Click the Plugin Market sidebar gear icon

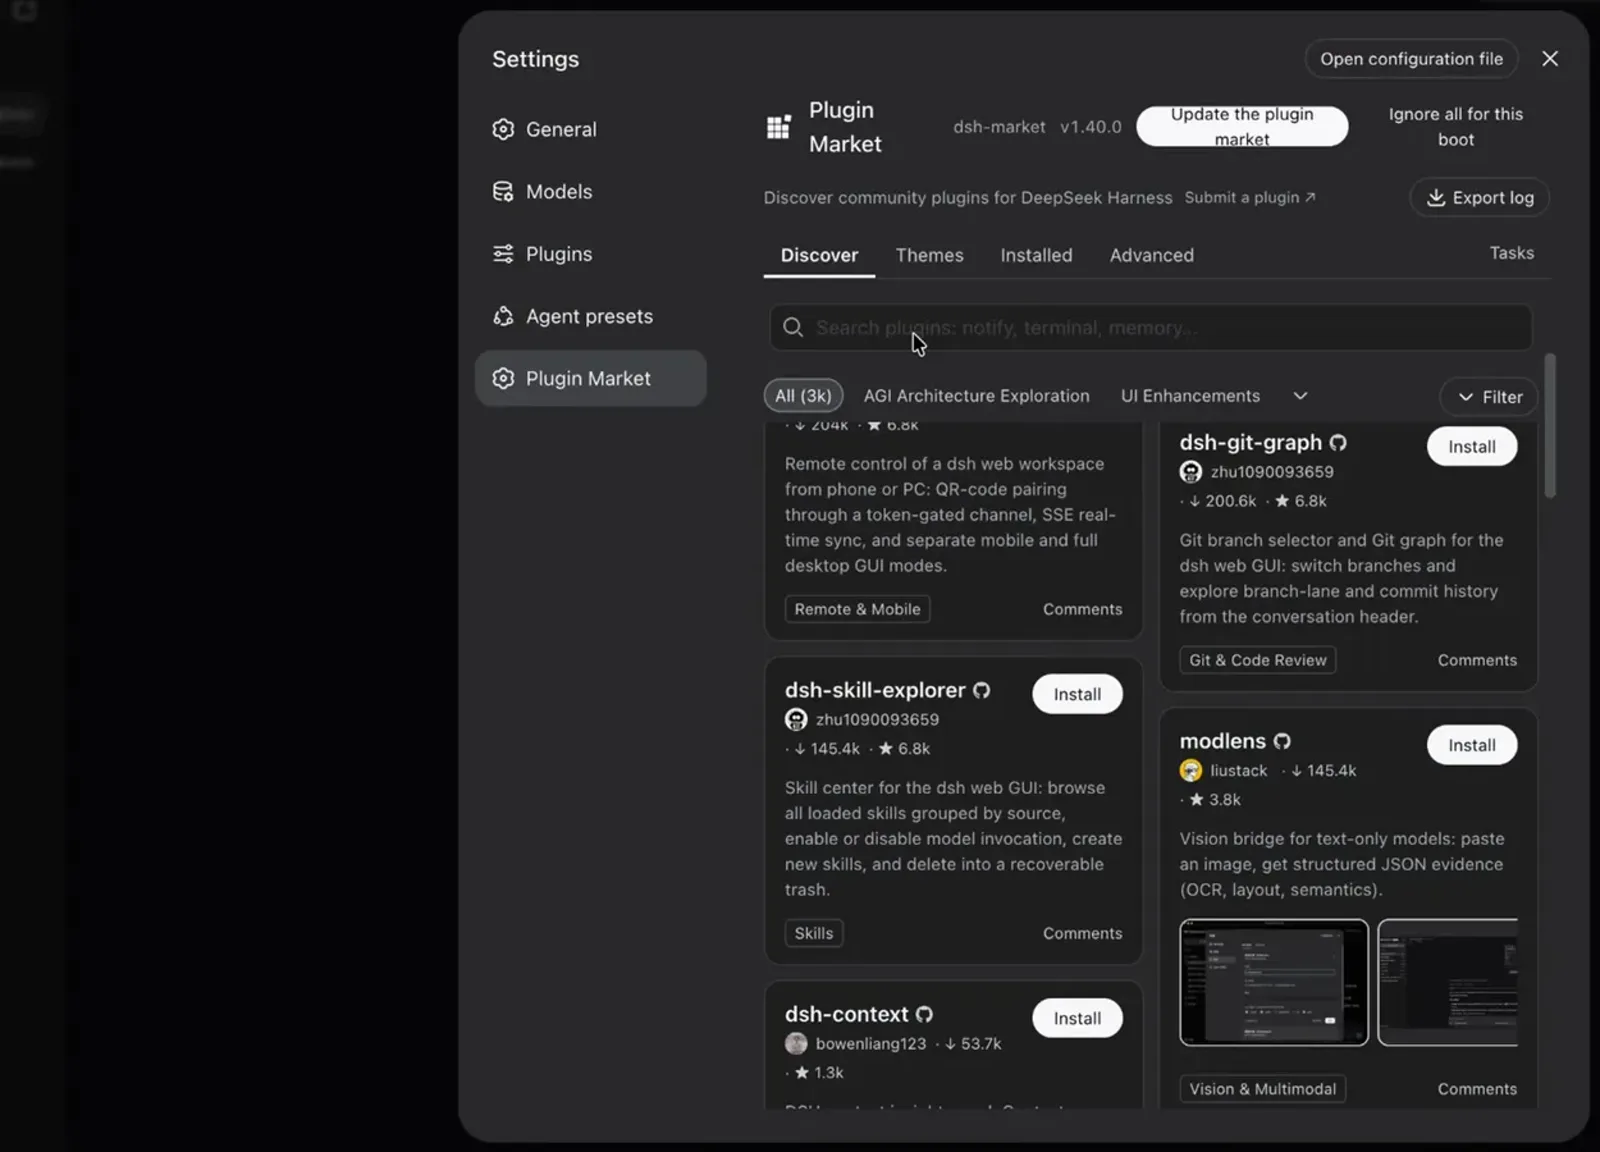tap(503, 378)
